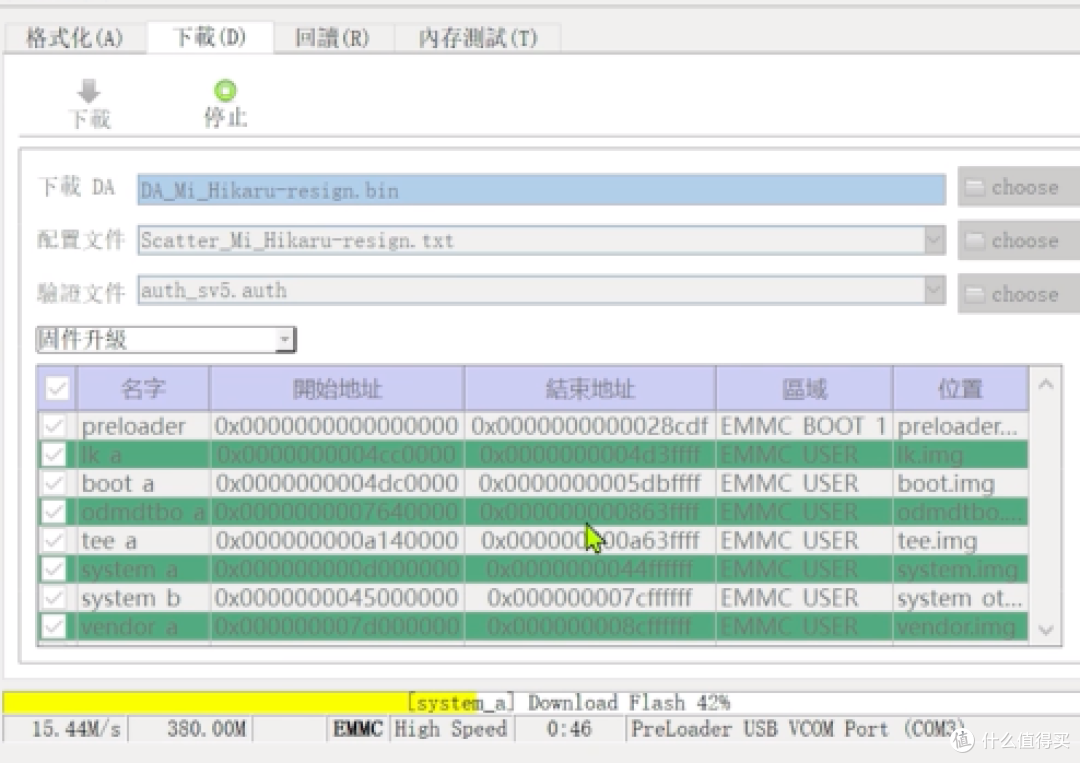Screen dimensions: 1080x763
Task: Click choose button for Scatter config file
Action: pos(1018,241)
